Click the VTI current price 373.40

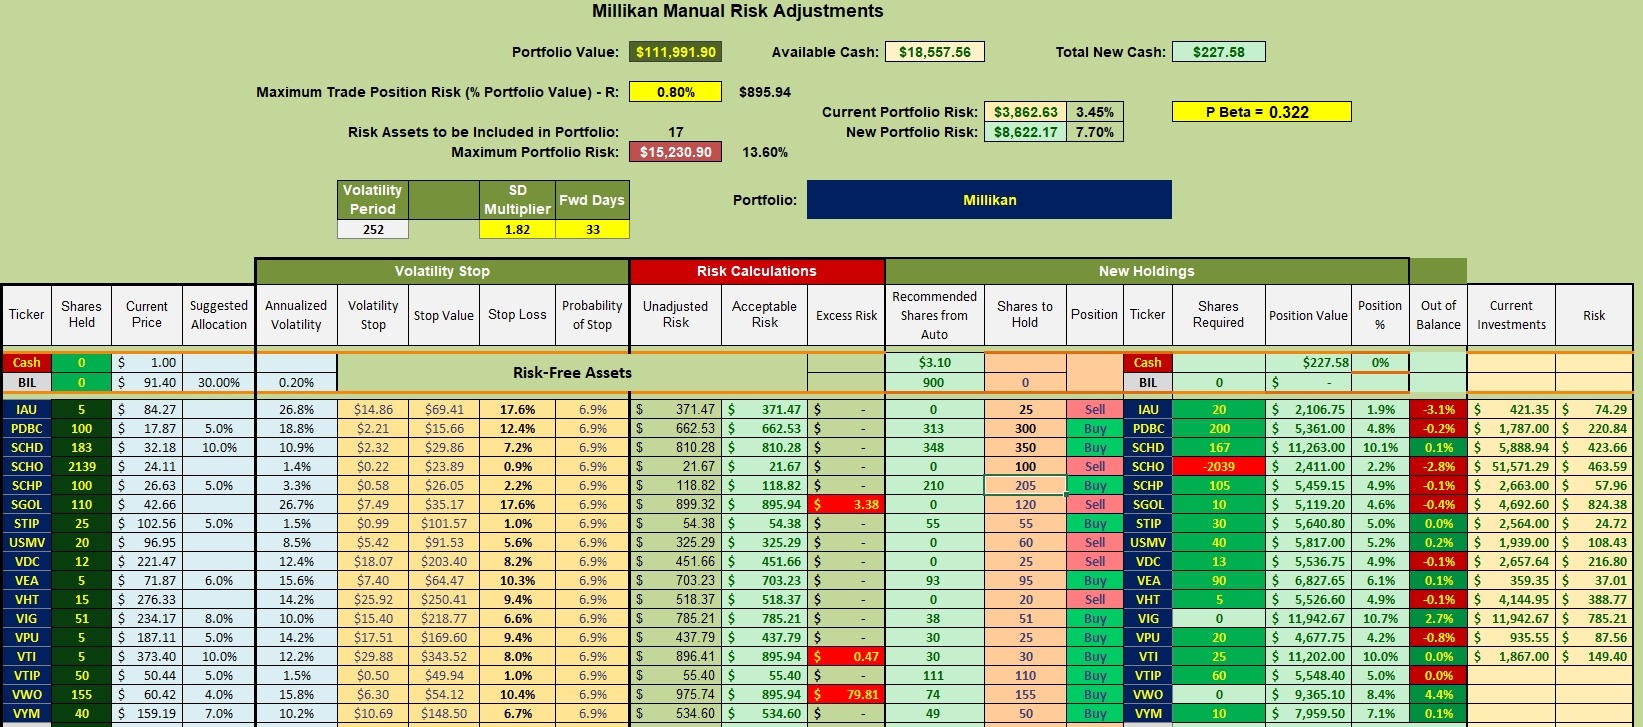[147, 656]
